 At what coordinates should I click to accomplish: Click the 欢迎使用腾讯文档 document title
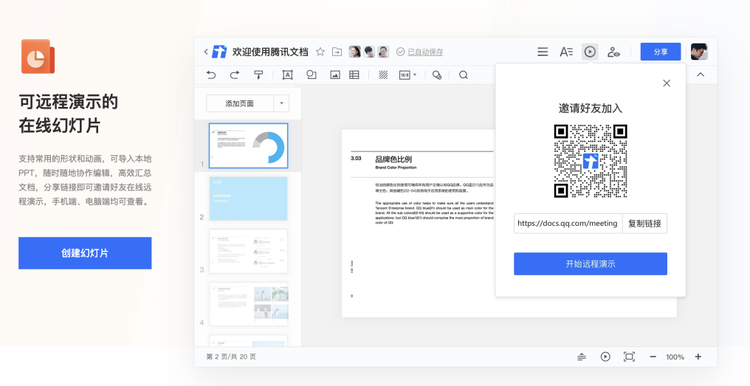point(270,52)
